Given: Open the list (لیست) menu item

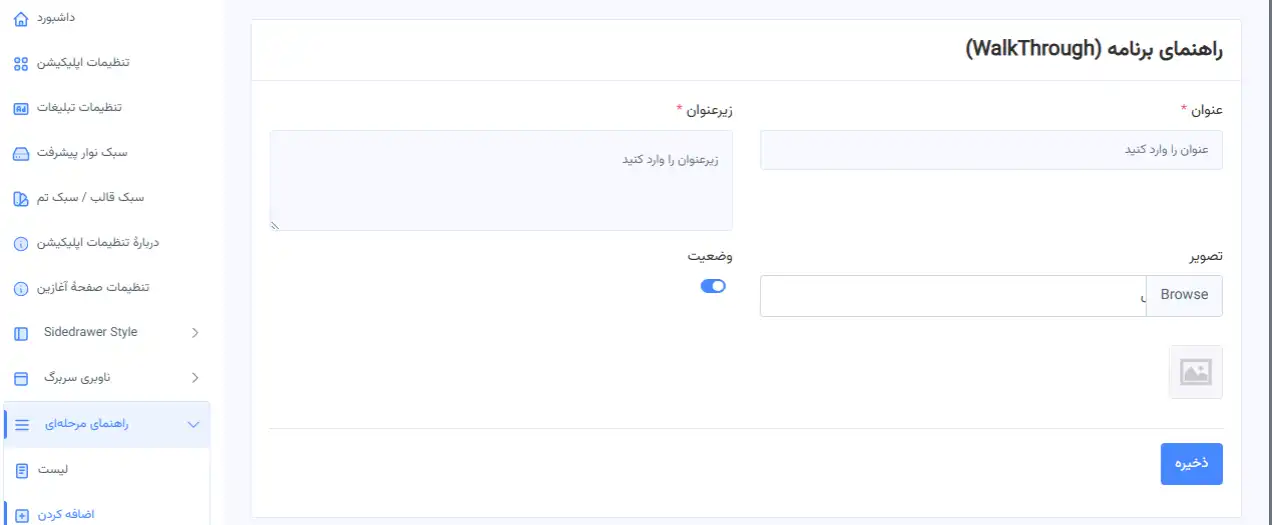Looking at the screenshot, I should point(53,469).
